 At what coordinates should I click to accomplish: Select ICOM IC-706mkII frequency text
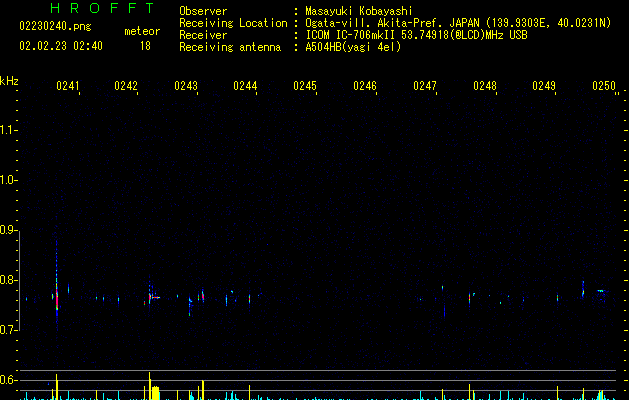416,35
